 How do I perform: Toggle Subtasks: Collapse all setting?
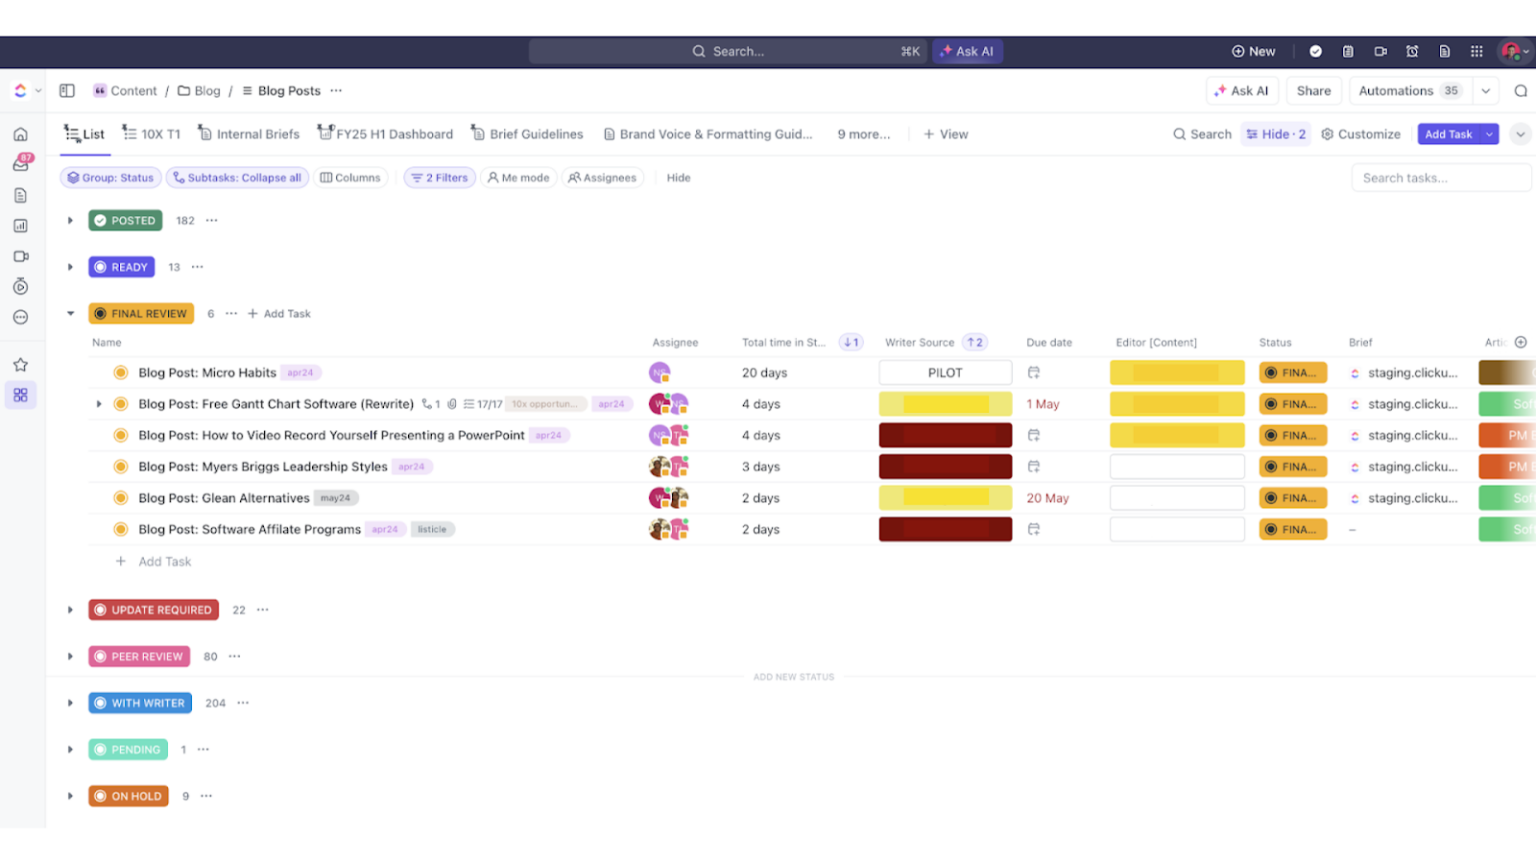tap(239, 177)
